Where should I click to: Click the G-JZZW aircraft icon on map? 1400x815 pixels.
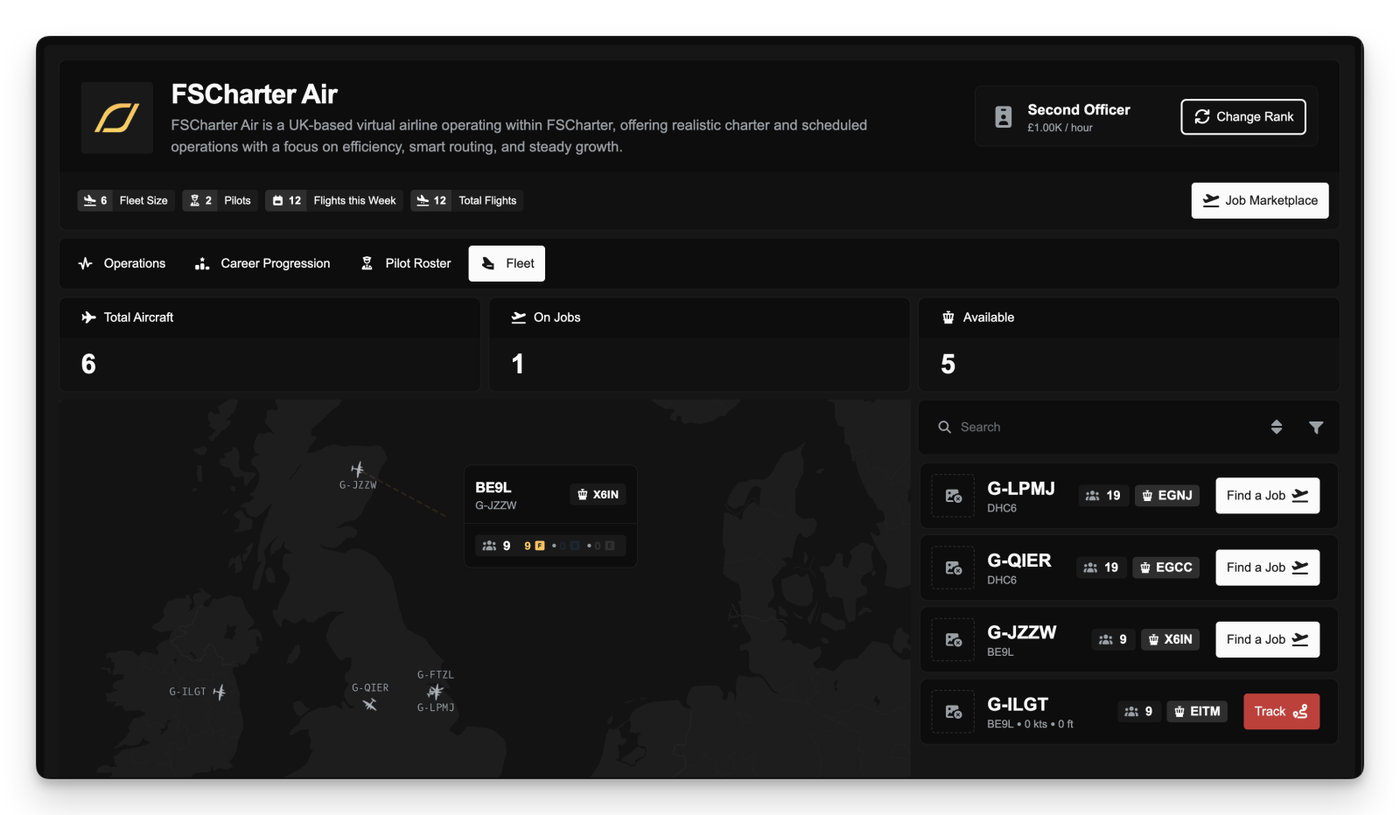(358, 469)
